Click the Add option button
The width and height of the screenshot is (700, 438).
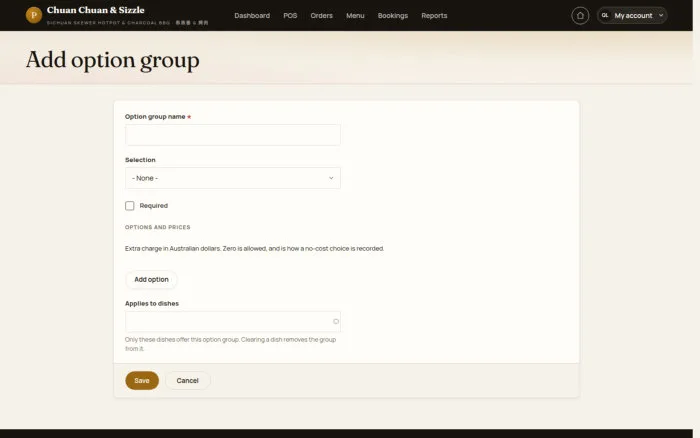[151, 279]
